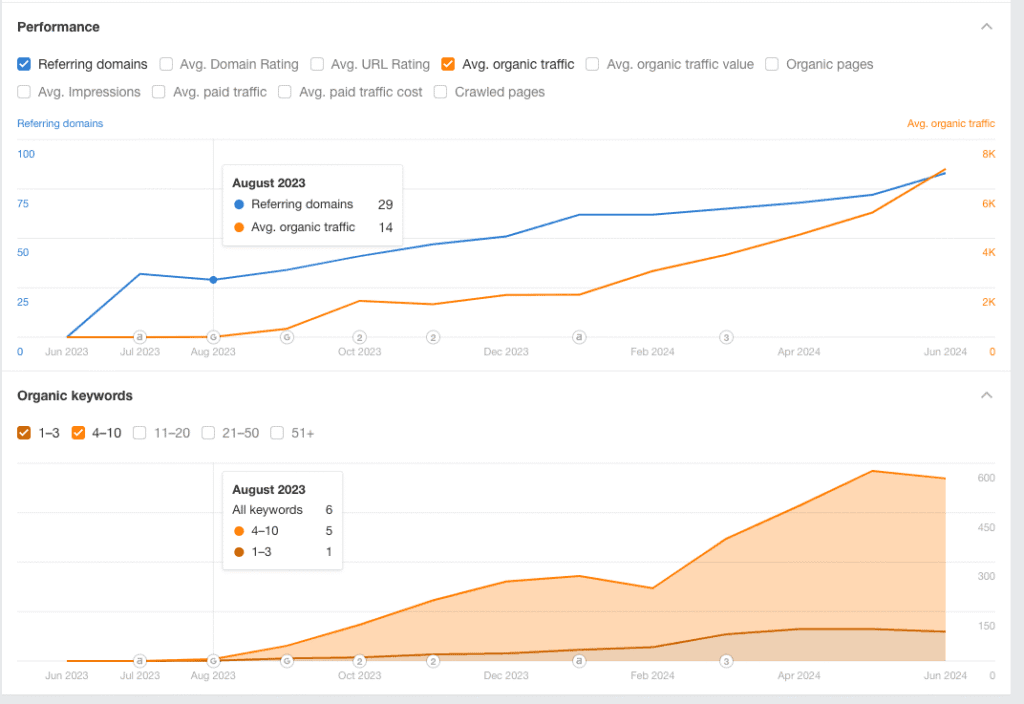Collapse the Performance section chevron
The width and height of the screenshot is (1024, 704).
[x=987, y=27]
